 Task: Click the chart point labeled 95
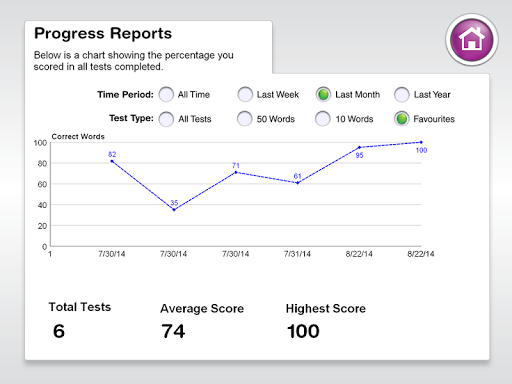[x=359, y=147]
